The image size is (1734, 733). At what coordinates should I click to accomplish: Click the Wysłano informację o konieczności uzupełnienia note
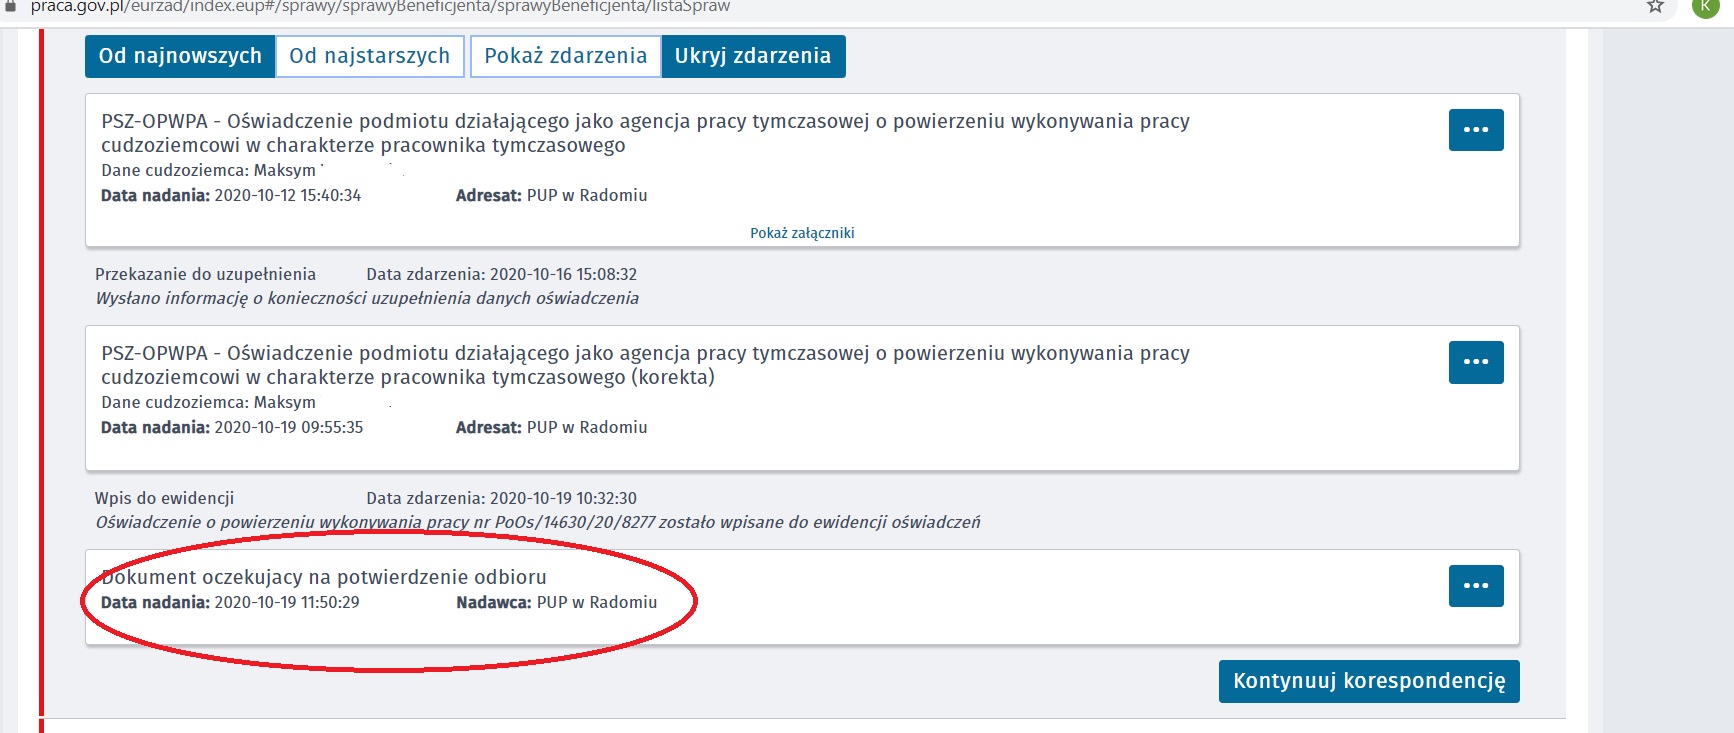click(x=366, y=298)
